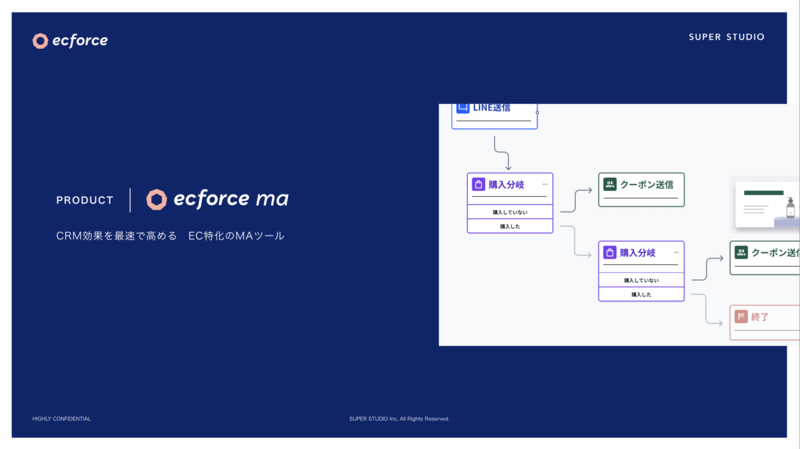Open the ellipsis menu on the upper 購入分岐 node
800x449 pixels.
pyautogui.click(x=545, y=184)
